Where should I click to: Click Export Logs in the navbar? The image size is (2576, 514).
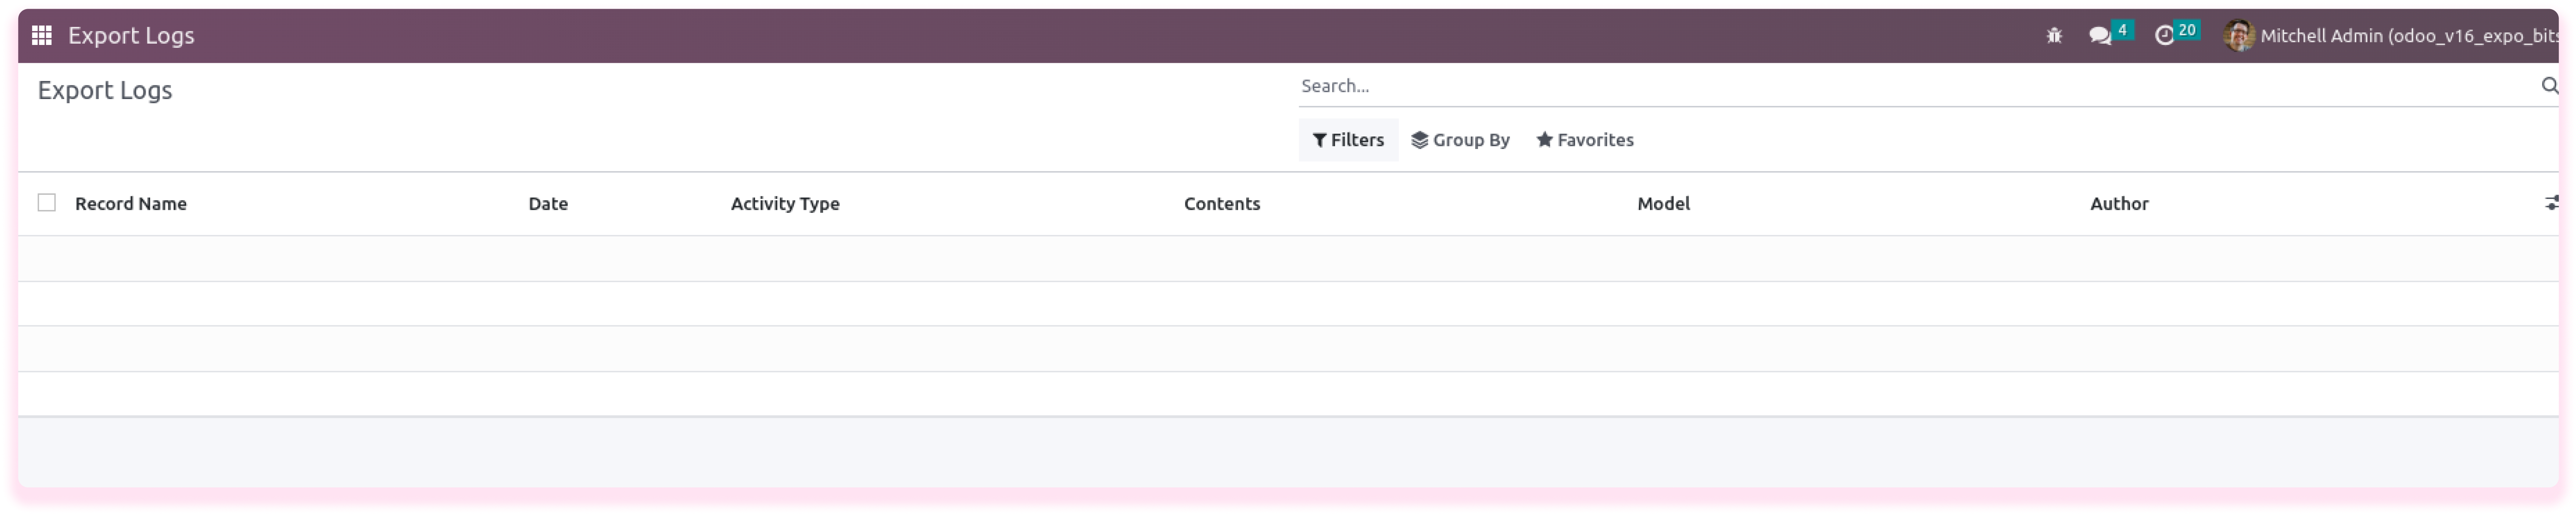131,36
